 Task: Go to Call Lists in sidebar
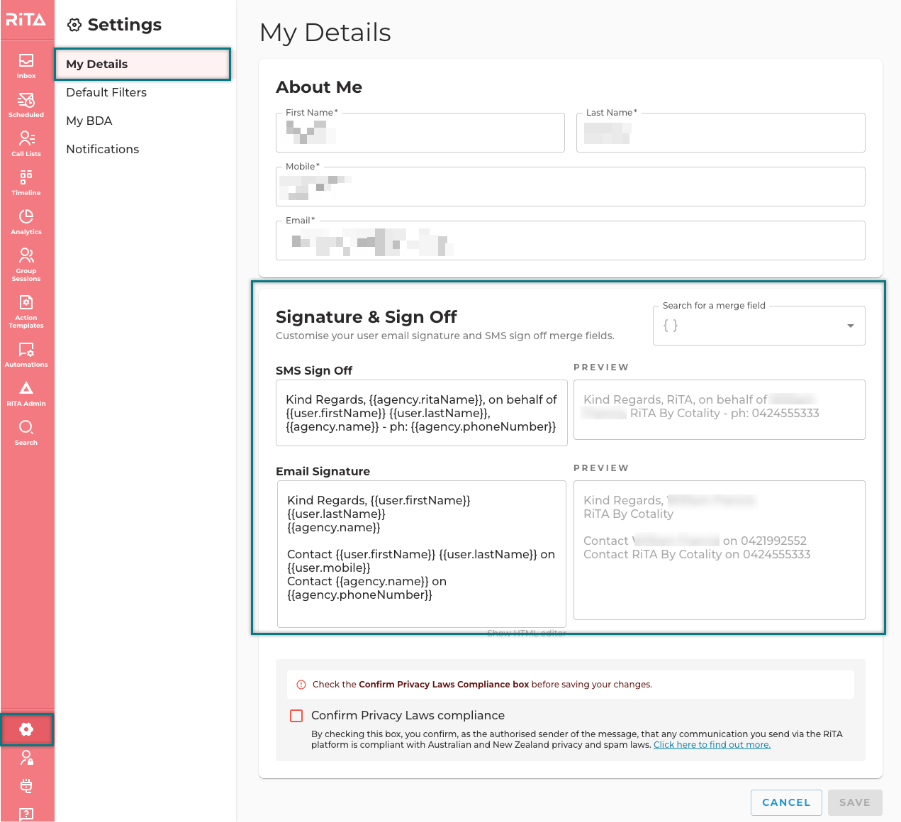tap(26, 144)
